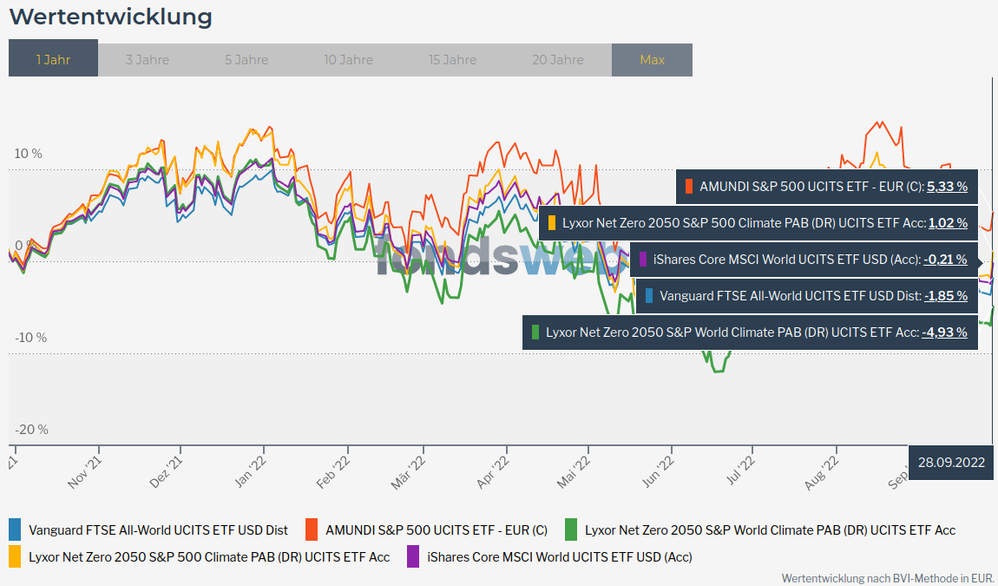Choose the 20 Jahre period tab

point(558,60)
